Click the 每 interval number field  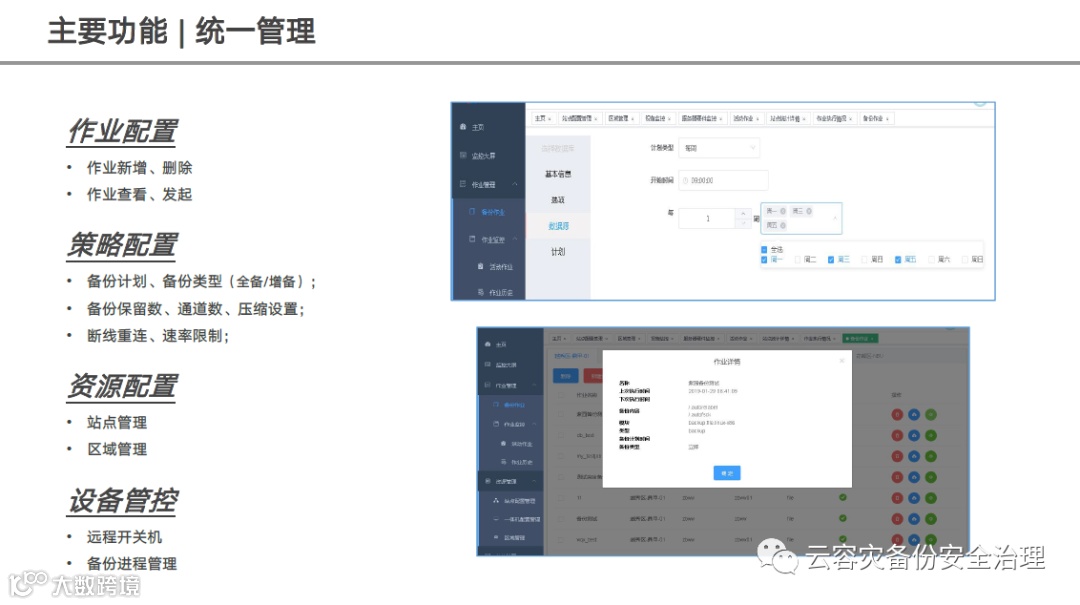(707, 218)
